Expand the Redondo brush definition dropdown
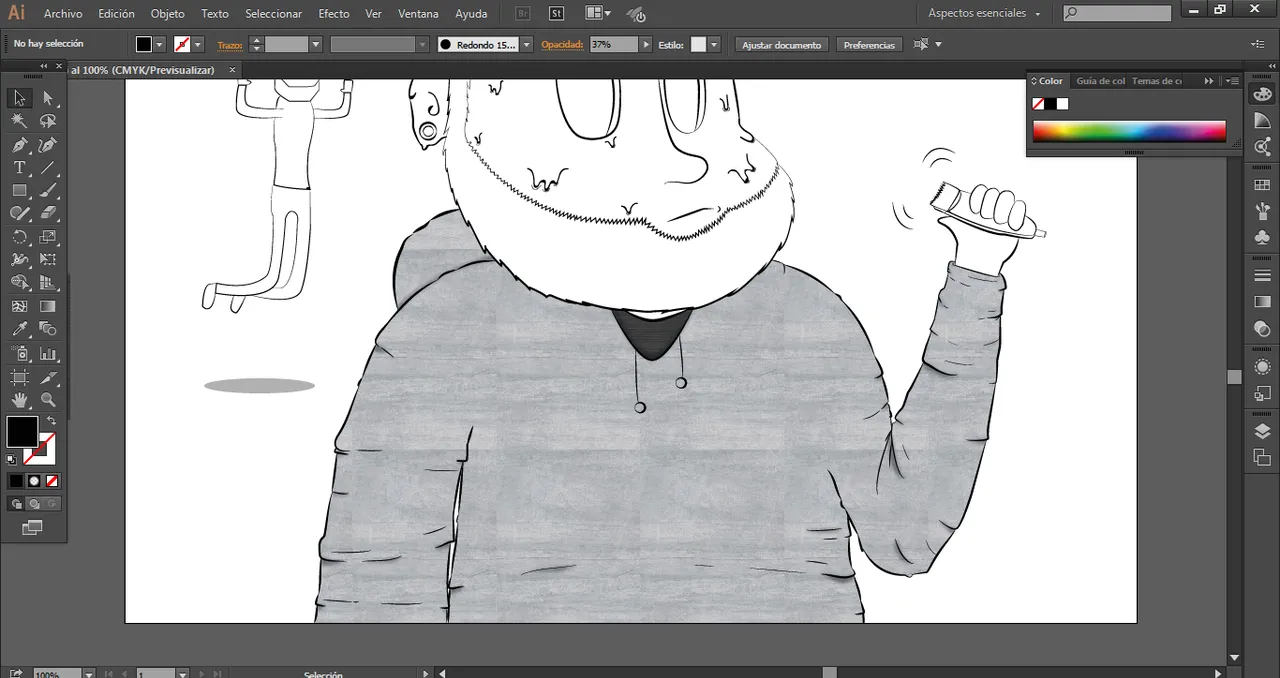This screenshot has height=678, width=1280. pos(526,45)
